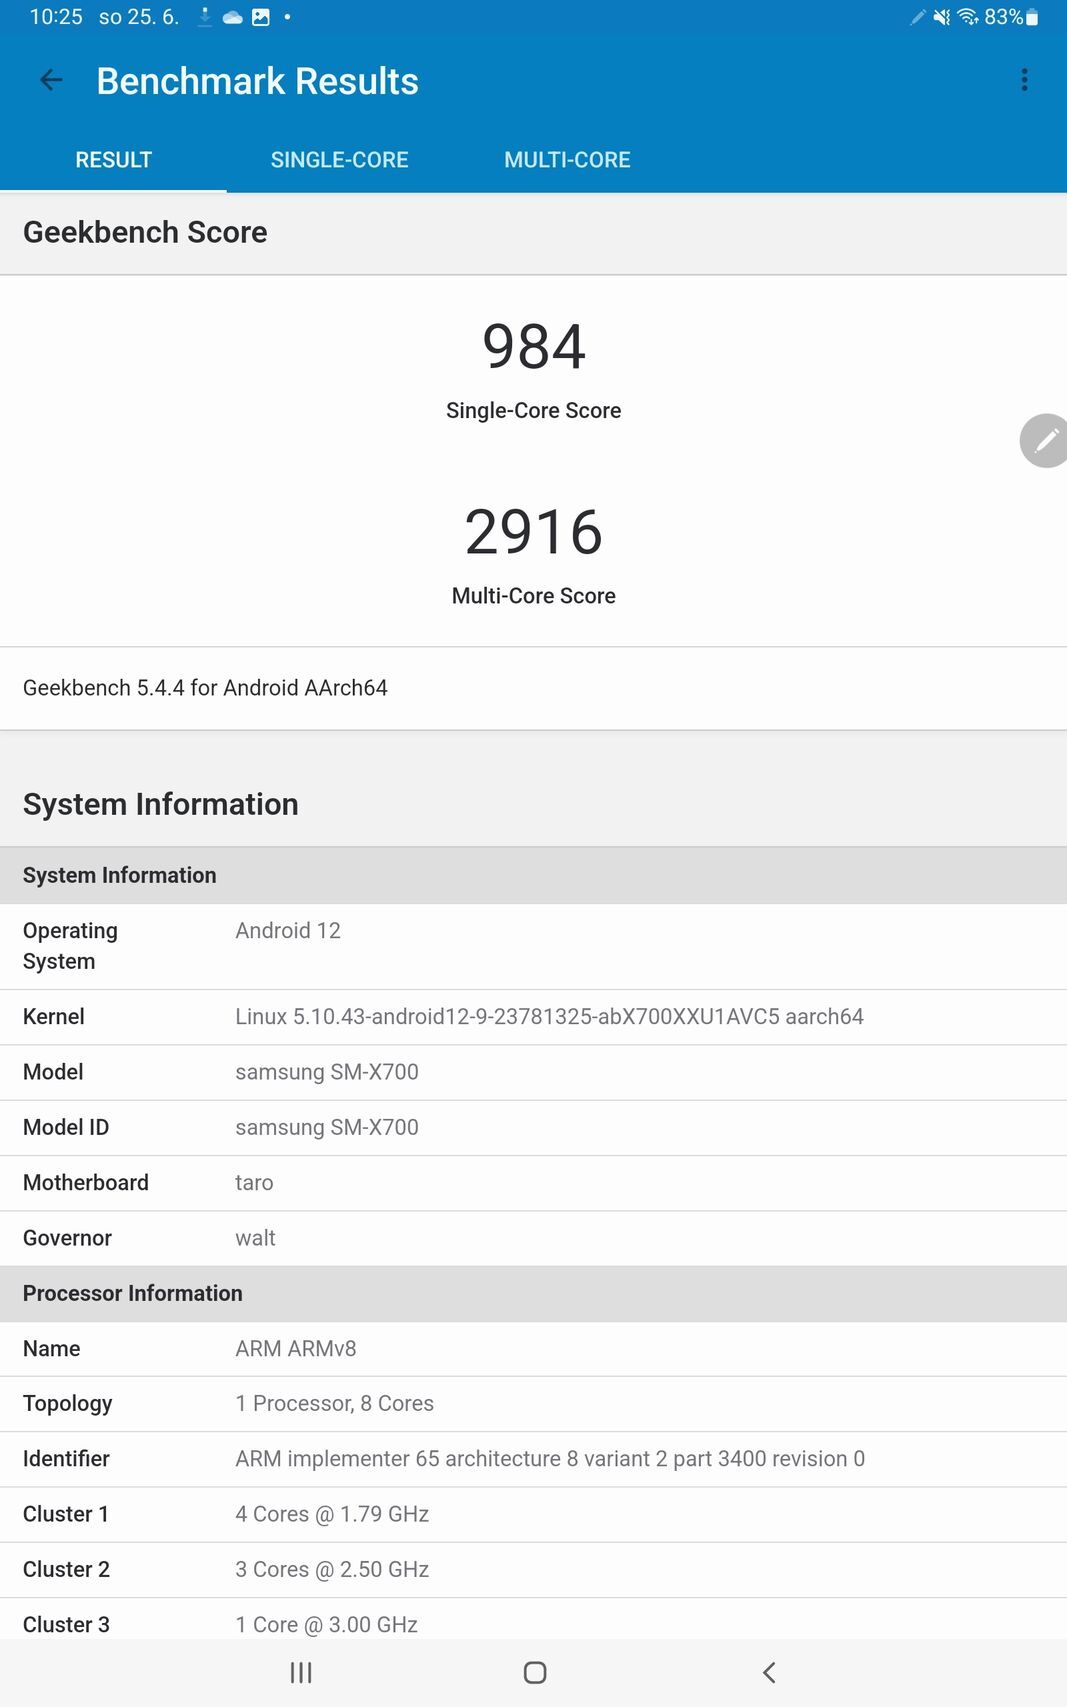The height and width of the screenshot is (1707, 1067).
Task: Tap the Multi-Core Score label
Action: [534, 596]
